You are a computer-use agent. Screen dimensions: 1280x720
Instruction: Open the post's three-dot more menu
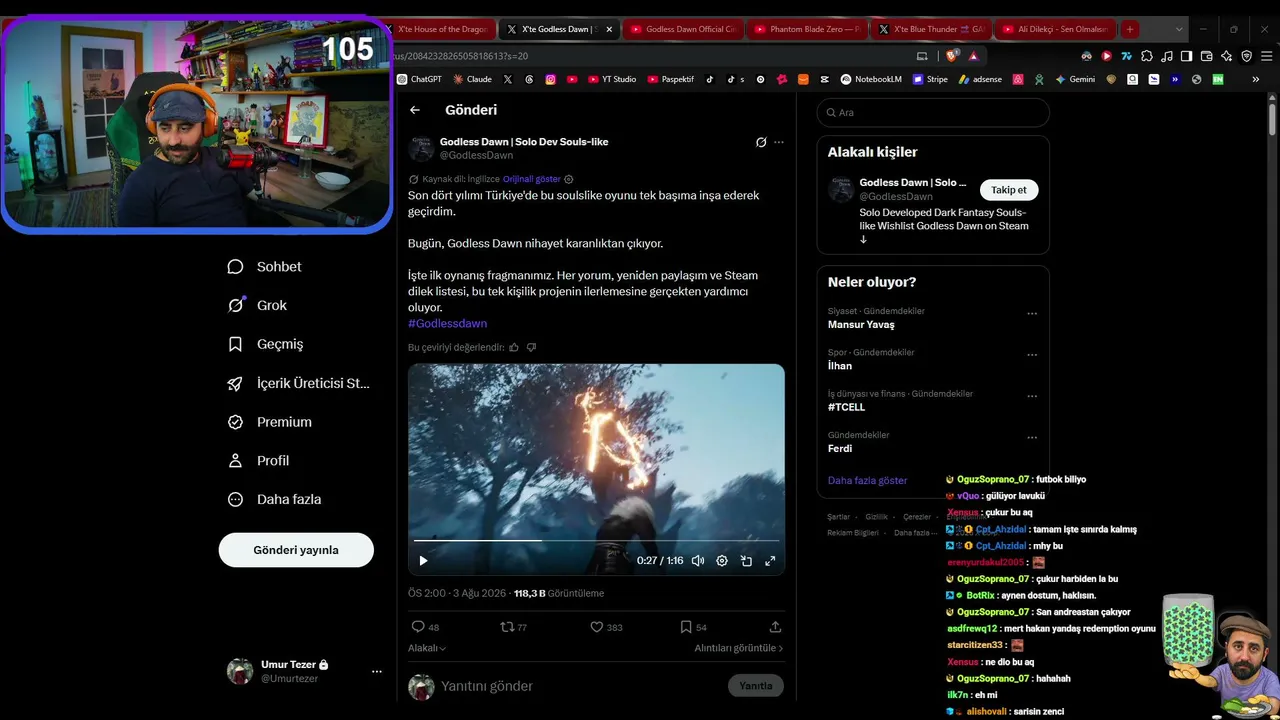779,142
